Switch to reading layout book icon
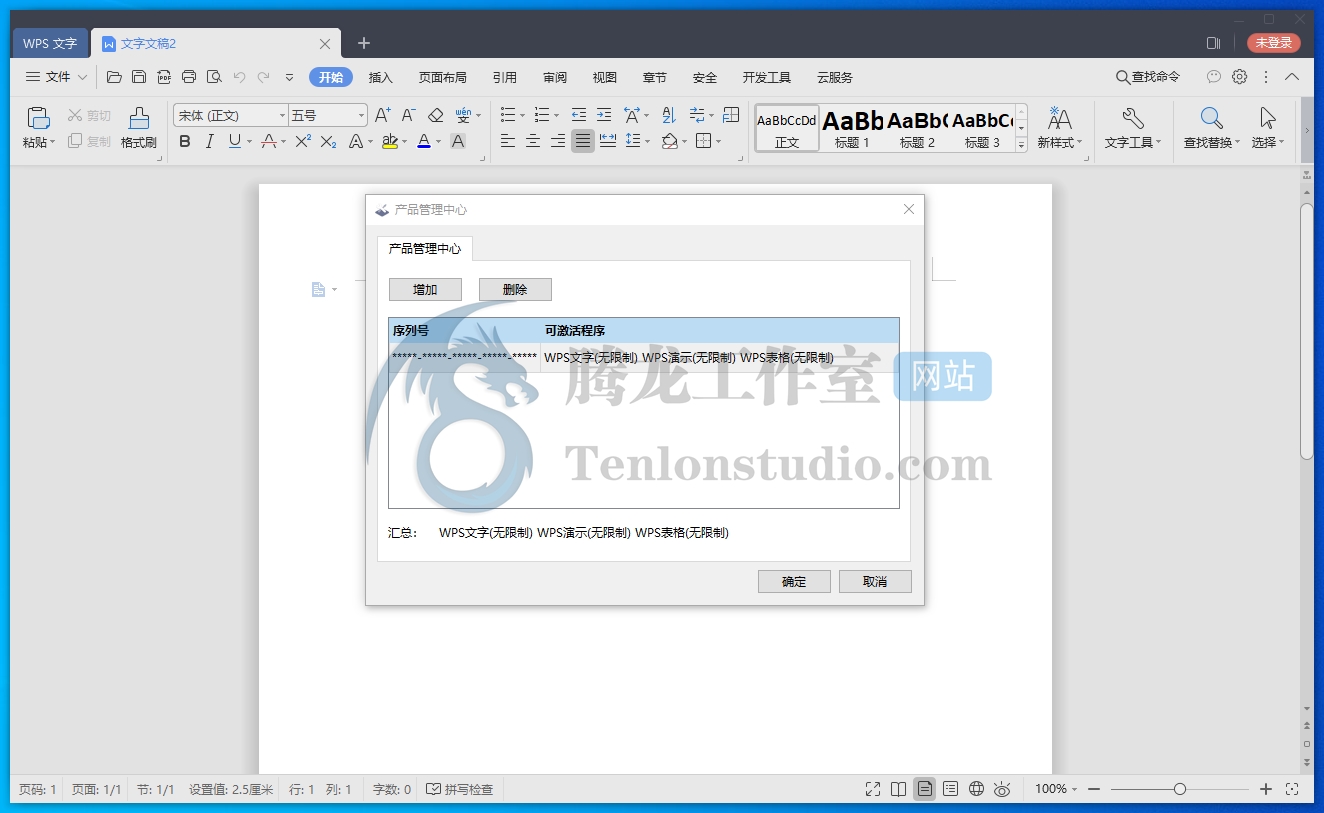Image resolution: width=1324 pixels, height=813 pixels. (x=898, y=789)
